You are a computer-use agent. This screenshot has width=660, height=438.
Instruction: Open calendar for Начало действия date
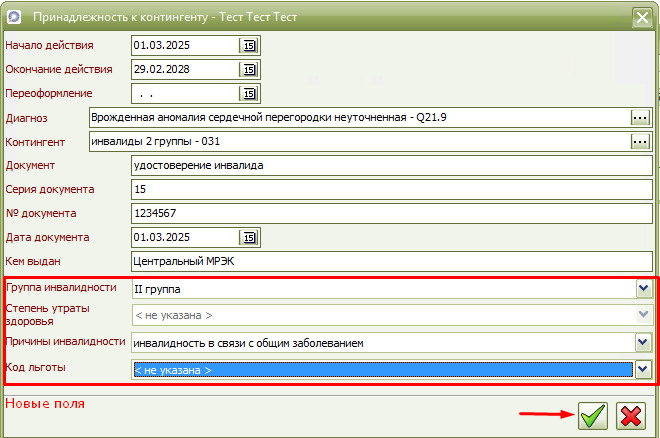(x=249, y=46)
